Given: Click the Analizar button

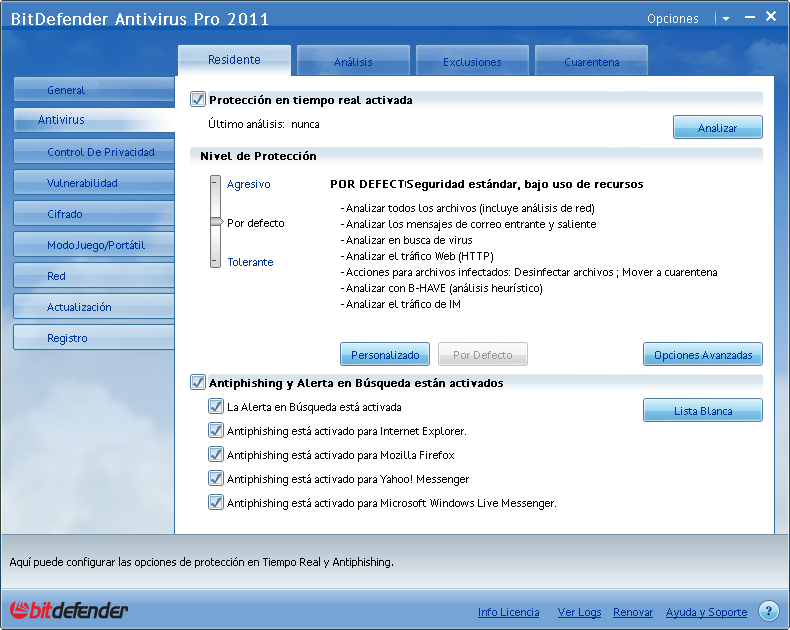Looking at the screenshot, I should point(717,128).
